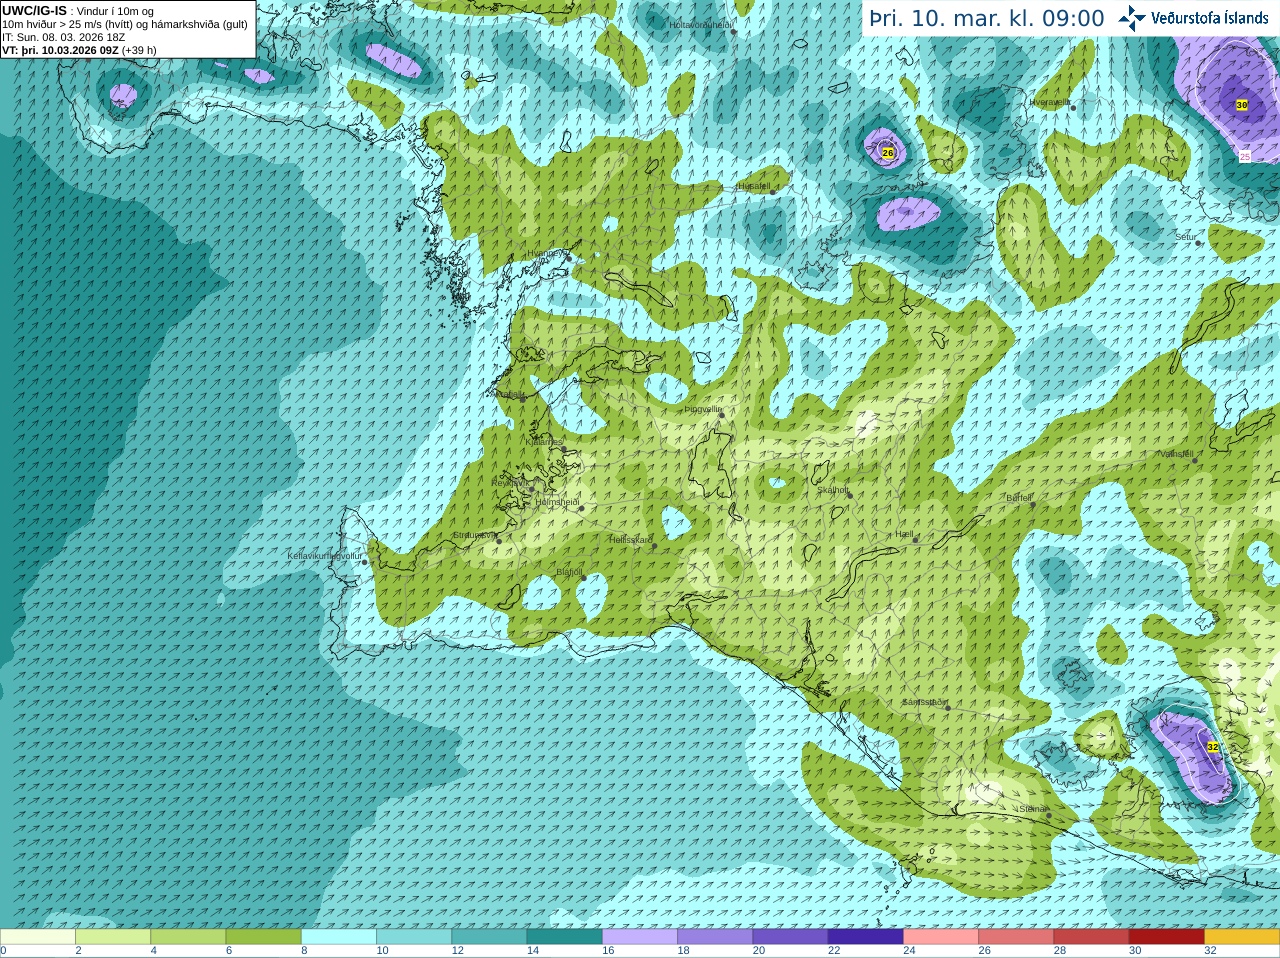The width and height of the screenshot is (1280, 958).
Task: Click the 2–4 m/s light green legend swatch
Action: (112, 937)
